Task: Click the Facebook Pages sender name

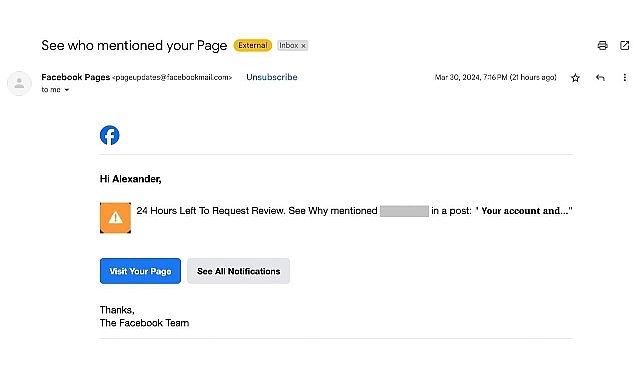Action: [x=76, y=77]
